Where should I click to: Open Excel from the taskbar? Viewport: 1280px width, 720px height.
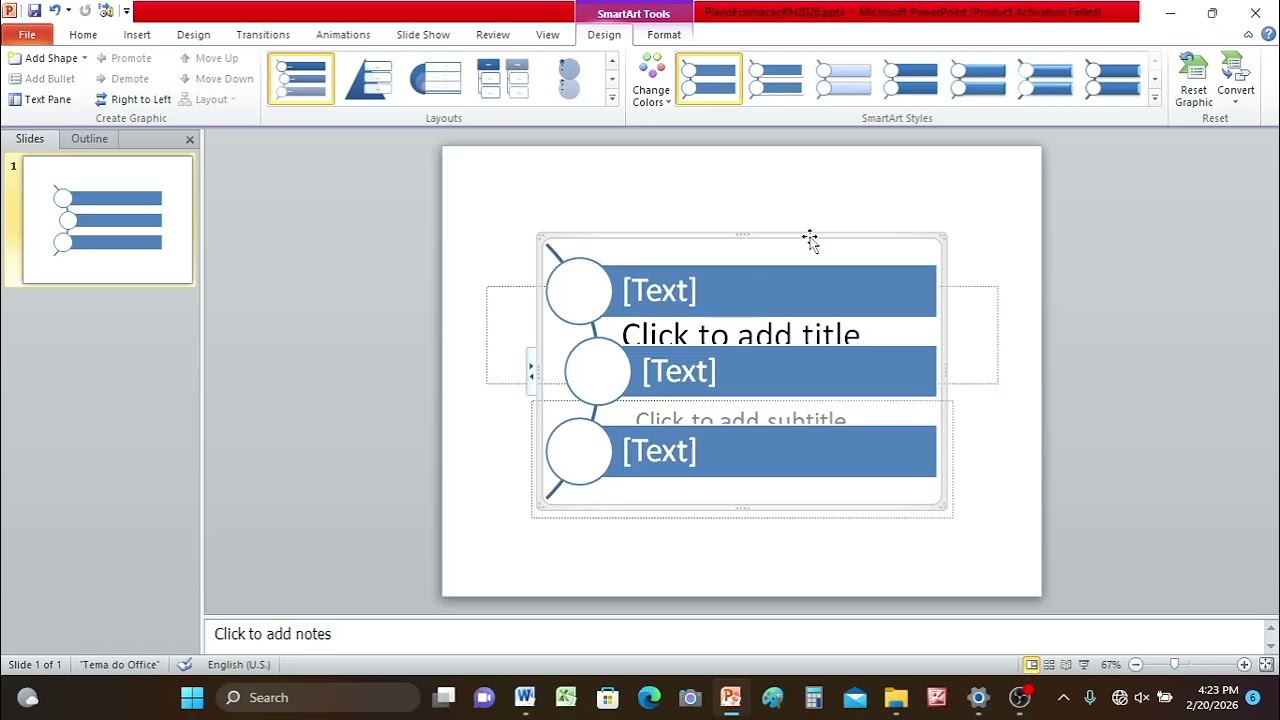click(566, 697)
